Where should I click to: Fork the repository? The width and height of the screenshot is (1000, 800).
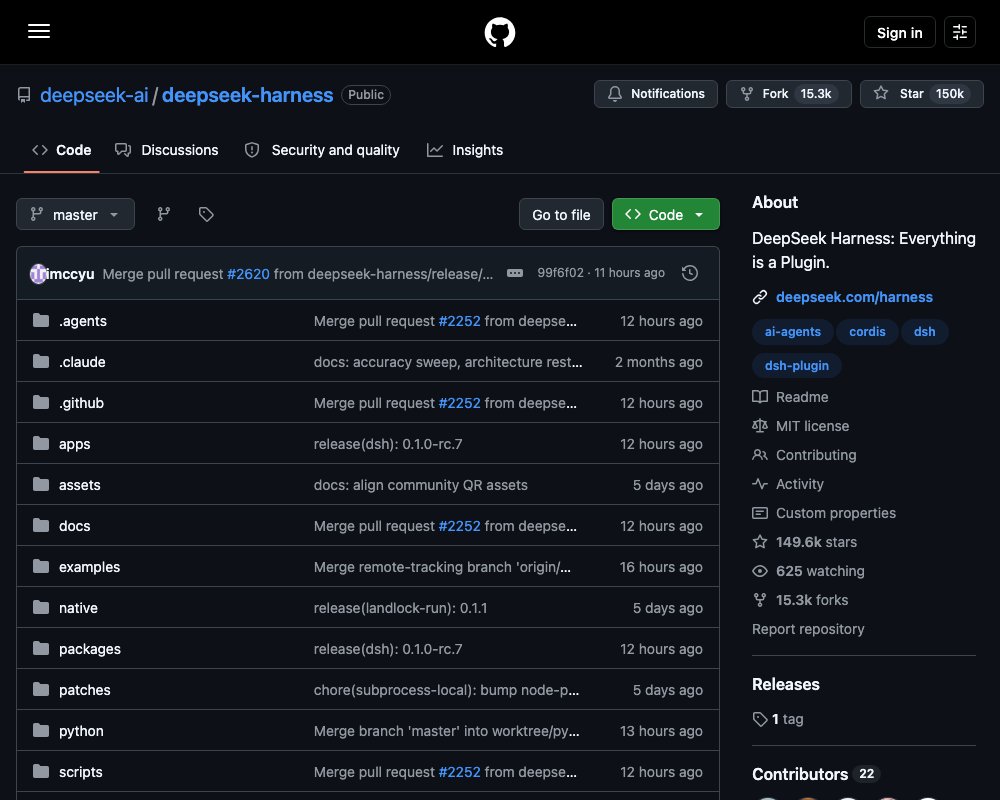tap(788, 94)
